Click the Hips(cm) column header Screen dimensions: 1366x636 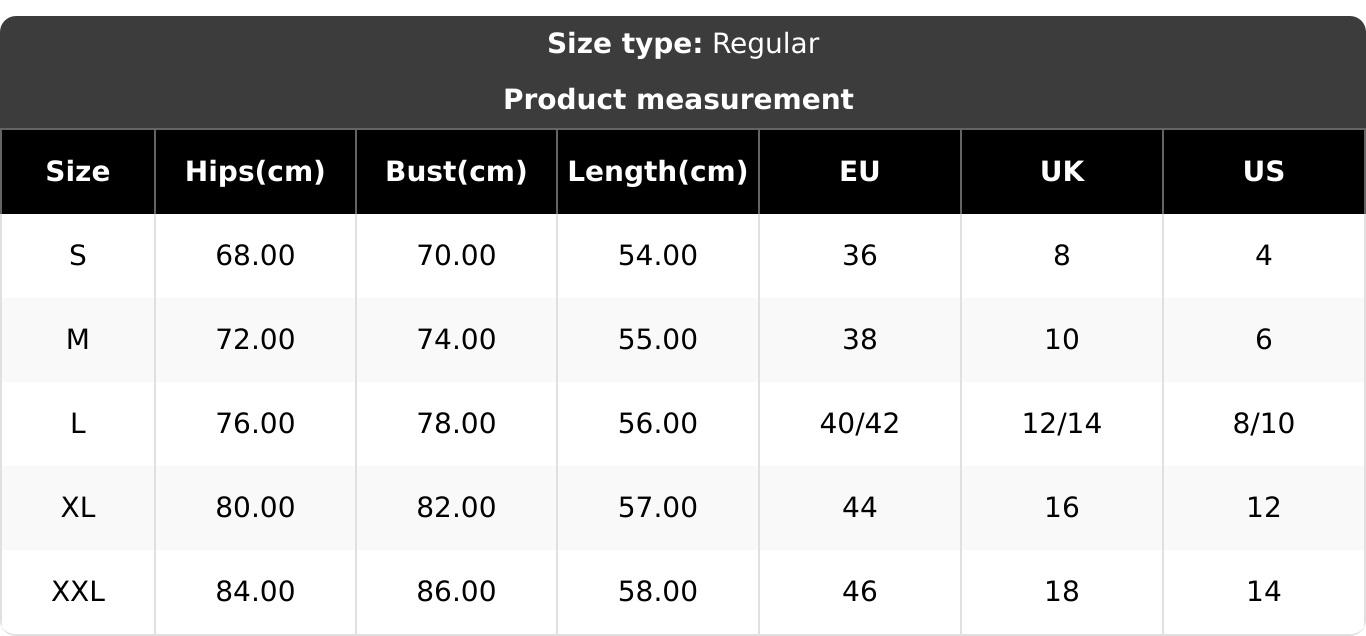(255, 172)
